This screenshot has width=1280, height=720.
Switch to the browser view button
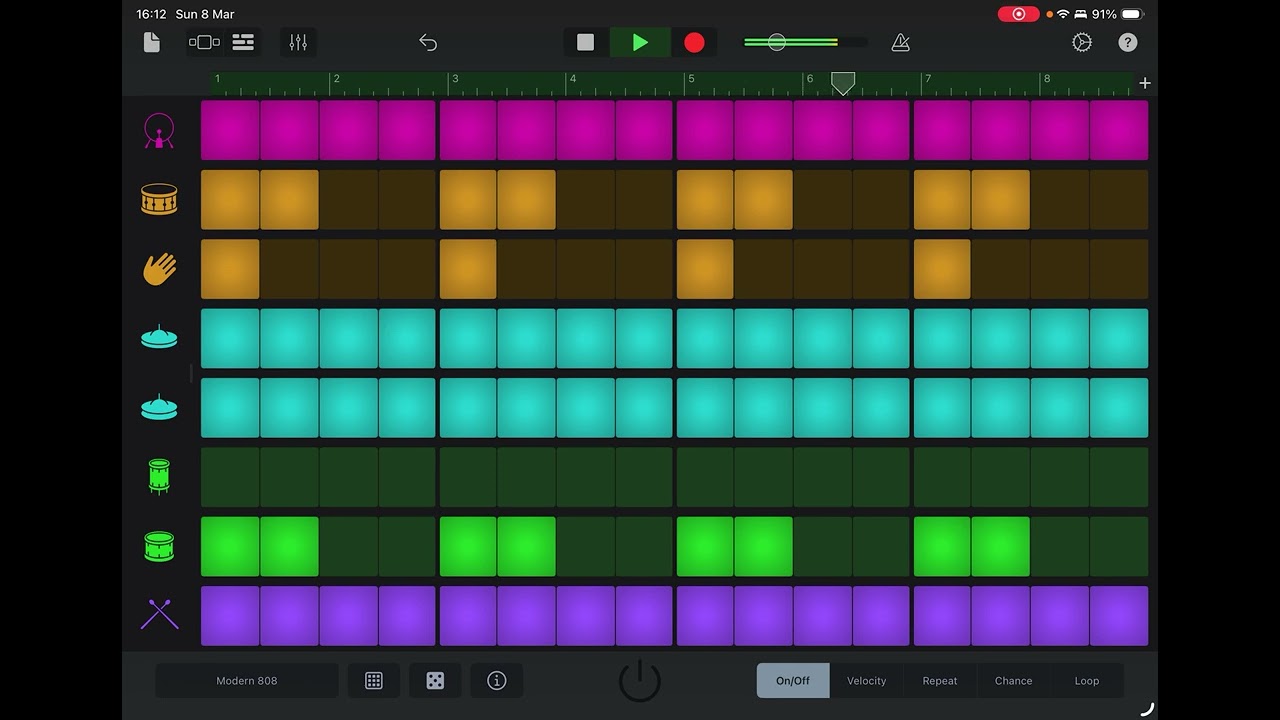[x=204, y=42]
